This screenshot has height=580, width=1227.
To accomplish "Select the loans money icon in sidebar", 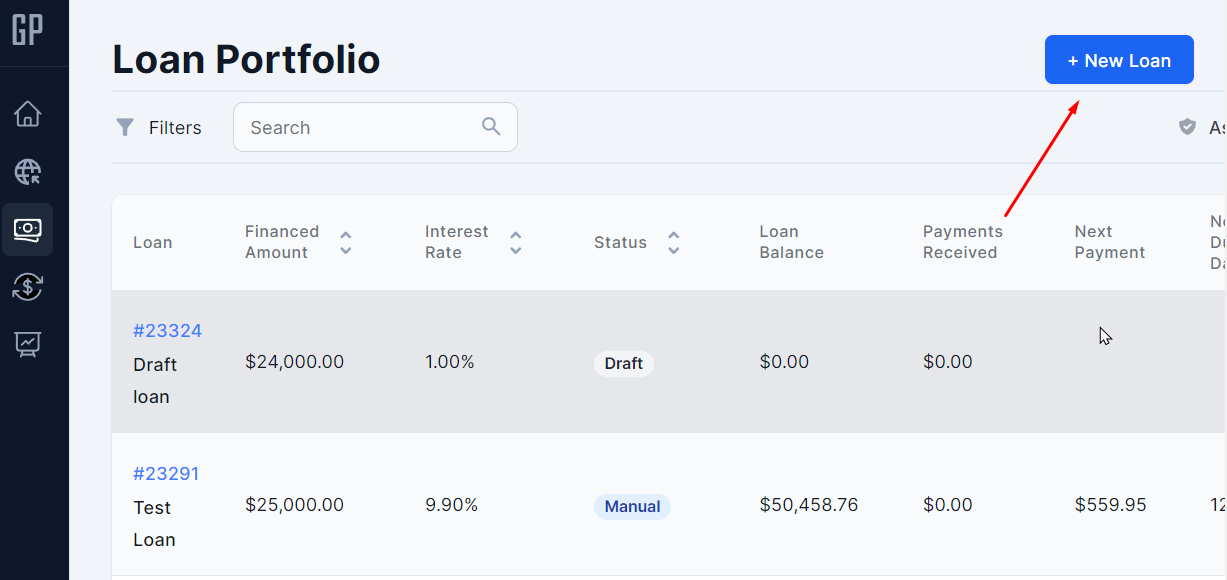I will [x=28, y=230].
